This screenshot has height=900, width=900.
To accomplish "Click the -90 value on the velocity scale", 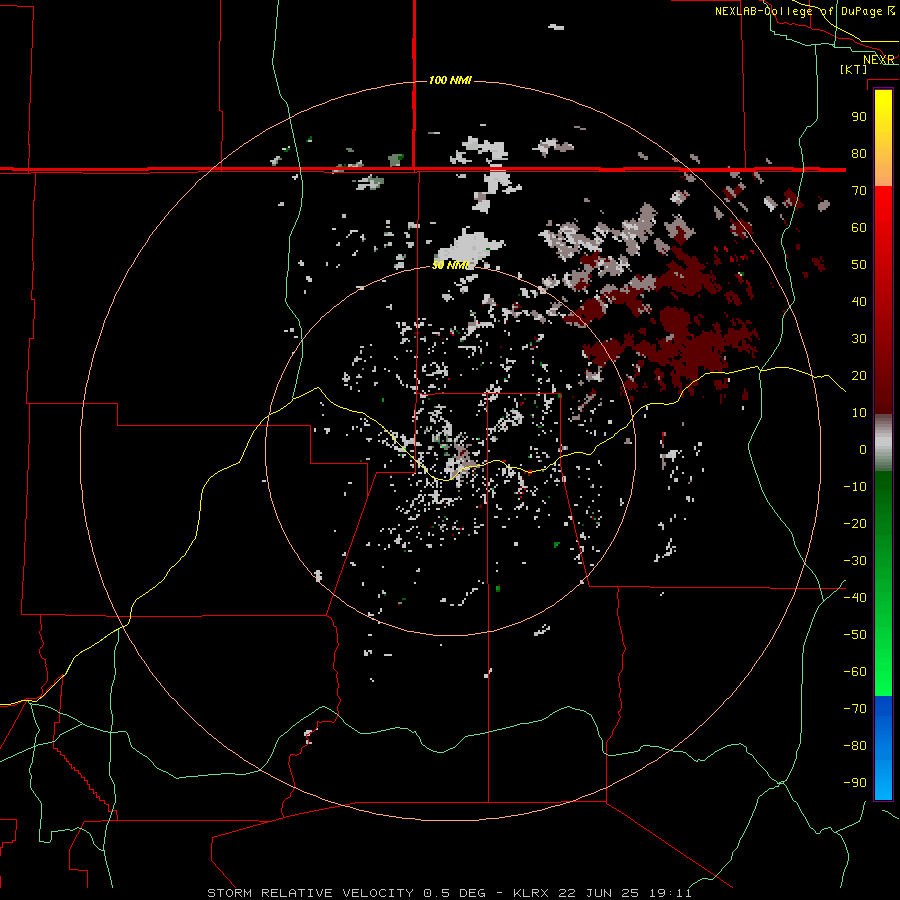I will tap(855, 783).
